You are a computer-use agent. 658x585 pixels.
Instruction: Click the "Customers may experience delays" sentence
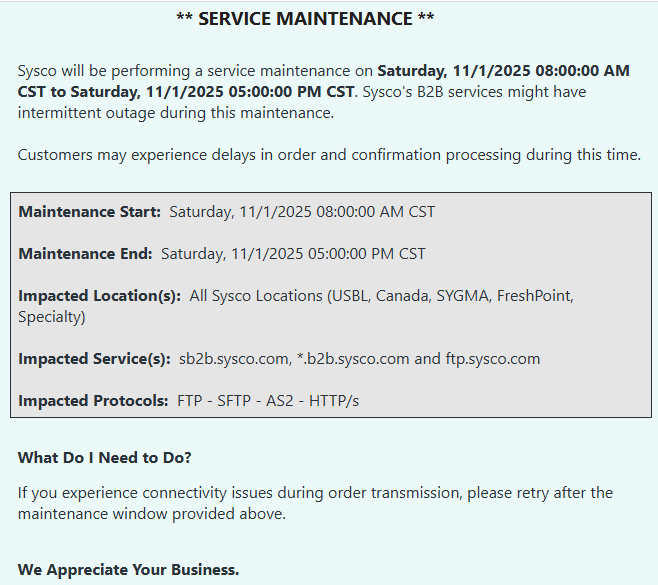coord(329,155)
